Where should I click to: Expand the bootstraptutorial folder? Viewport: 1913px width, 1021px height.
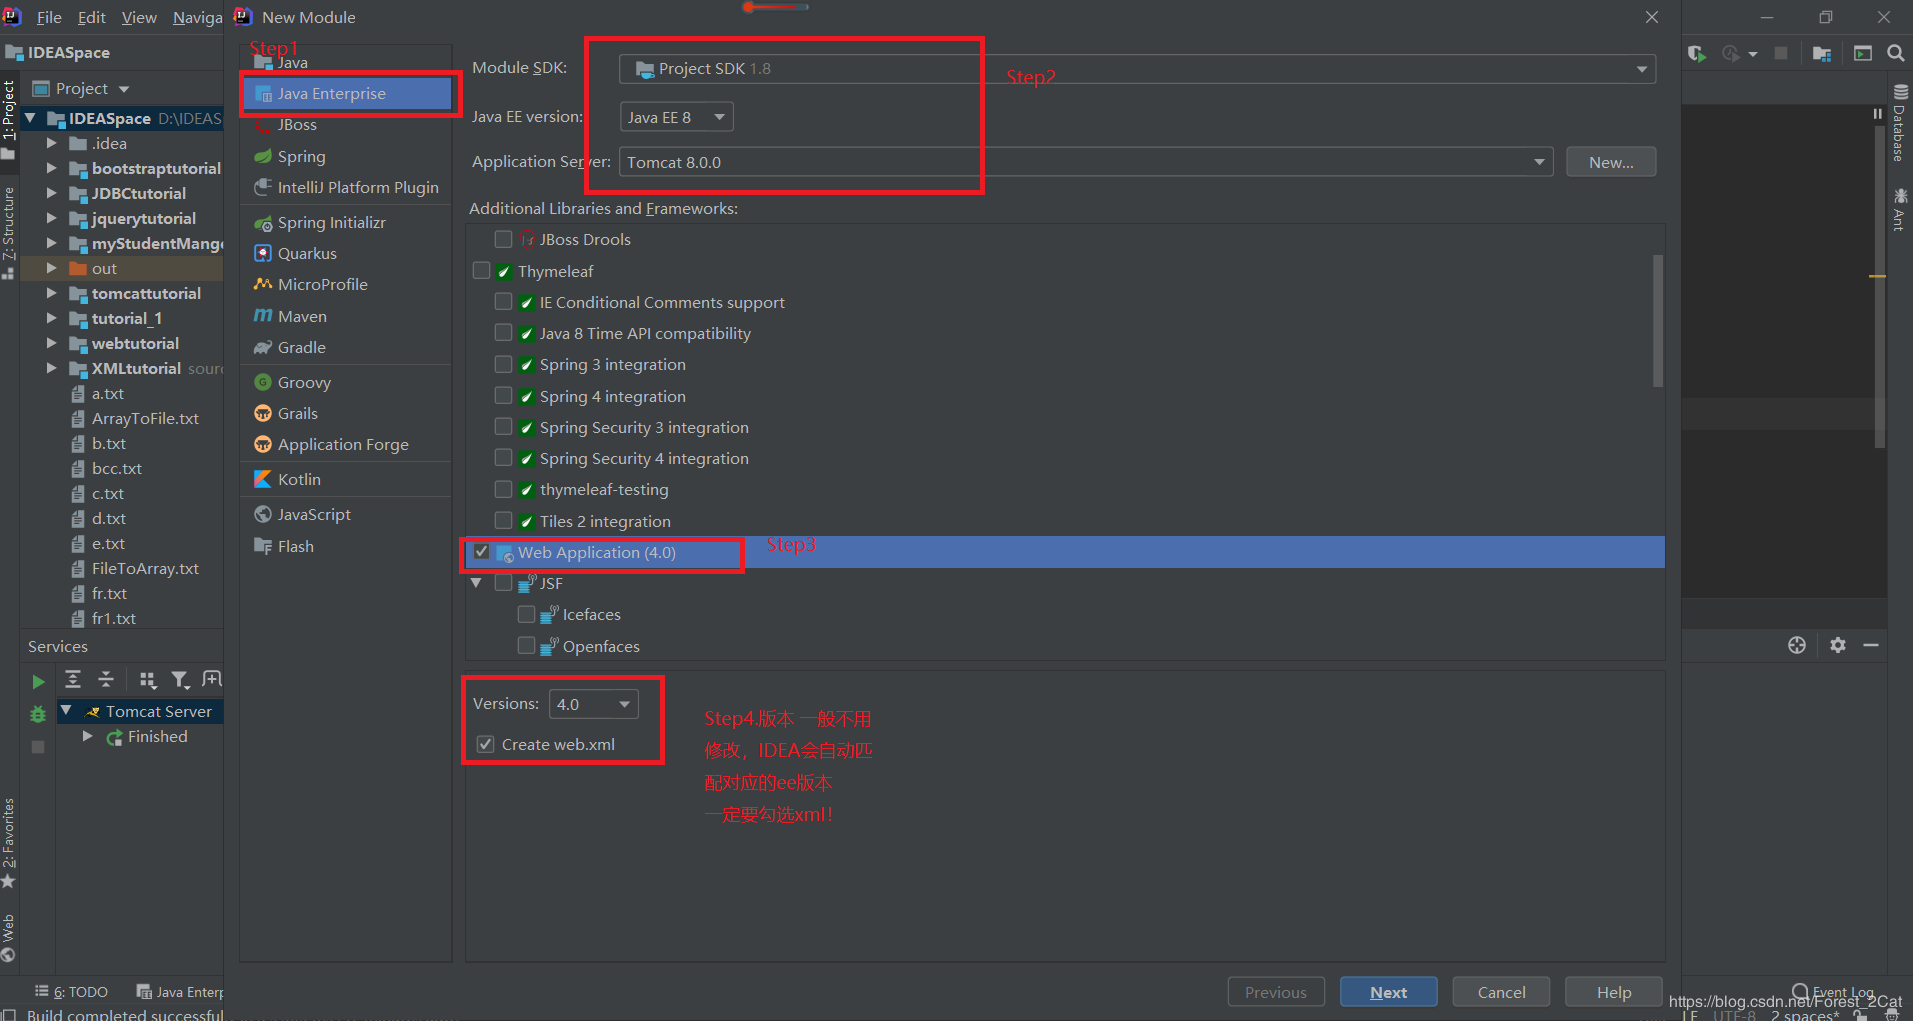pyautogui.click(x=52, y=168)
